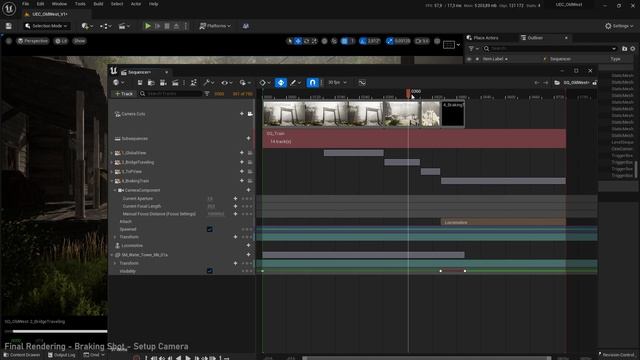Collapse the SM_Water_Tower track
This screenshot has width=640, height=360.
coord(112,255)
